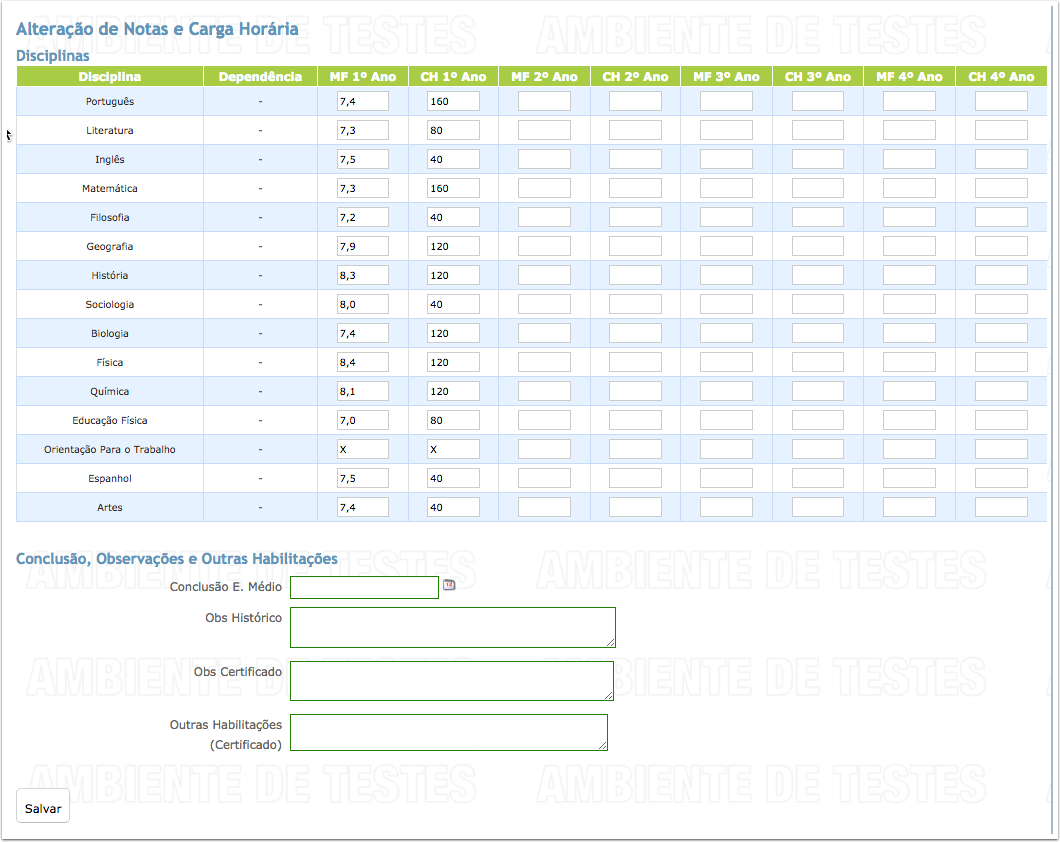Click the MF 1º Ano field for Espanhol

363,479
